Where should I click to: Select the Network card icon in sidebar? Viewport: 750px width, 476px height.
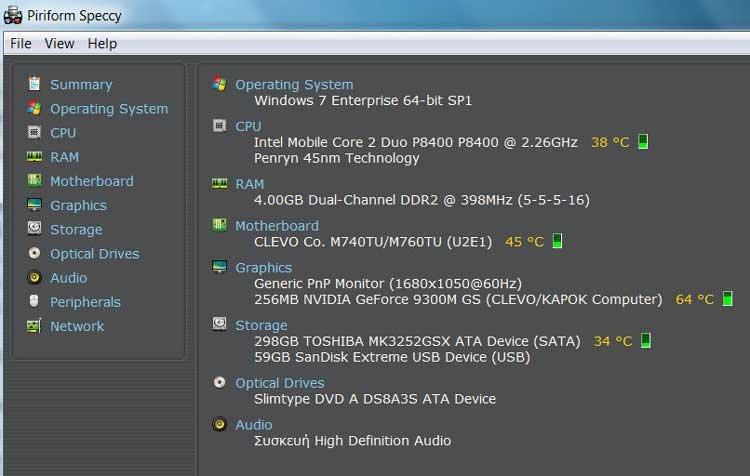(35, 326)
